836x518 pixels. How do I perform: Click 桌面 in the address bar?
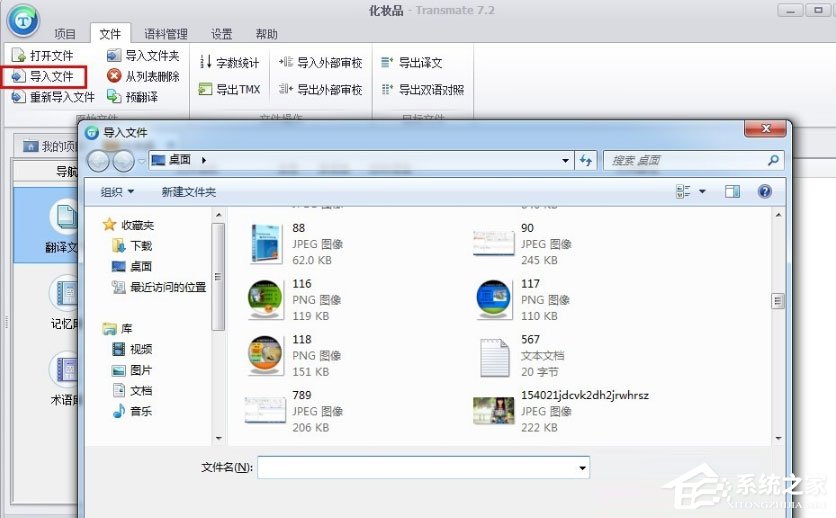point(180,159)
